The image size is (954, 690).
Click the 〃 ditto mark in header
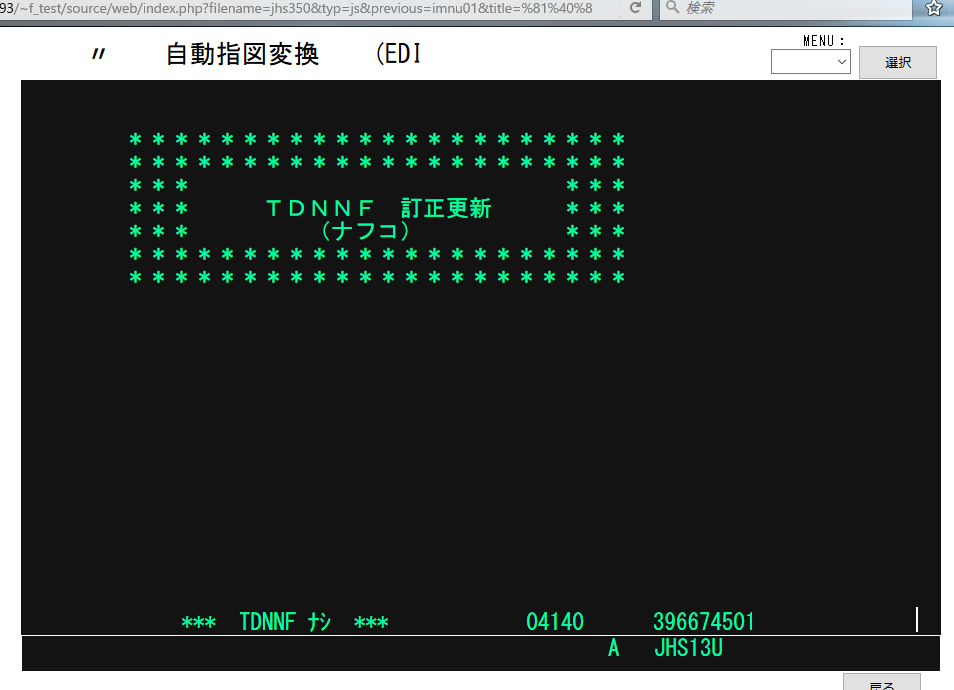(98, 55)
